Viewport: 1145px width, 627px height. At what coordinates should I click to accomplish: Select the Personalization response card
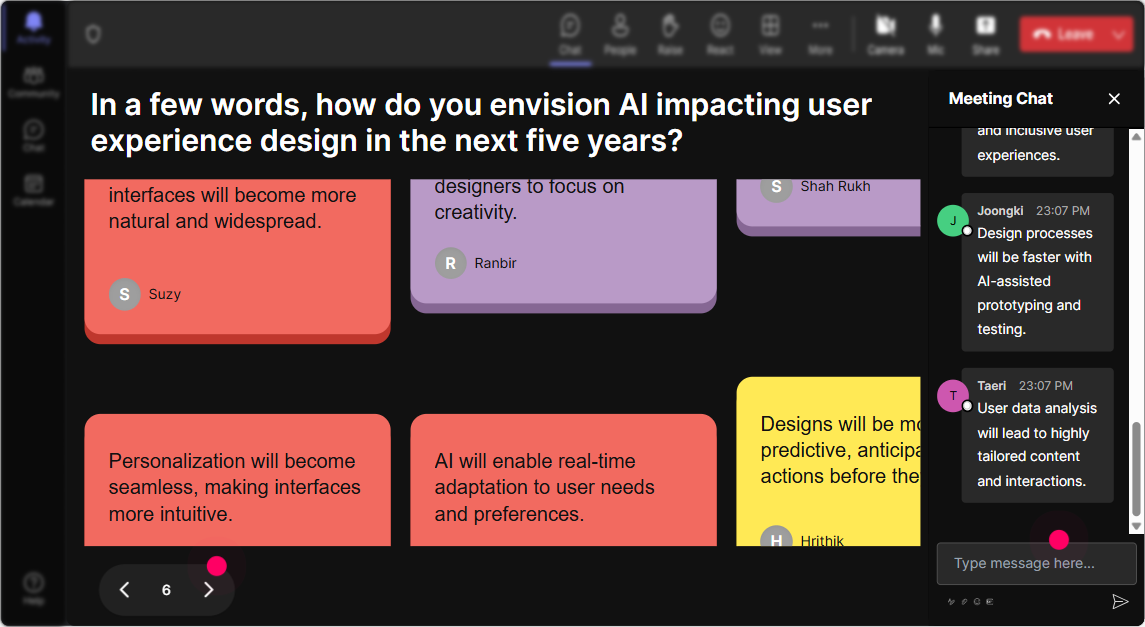point(237,480)
